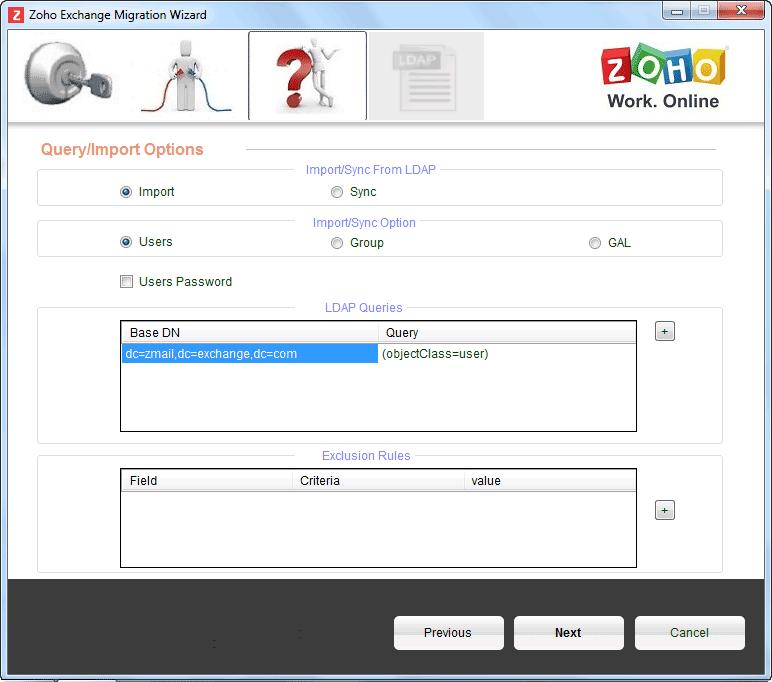Add a new LDAP query with plus button
The image size is (772, 682).
coord(665,332)
